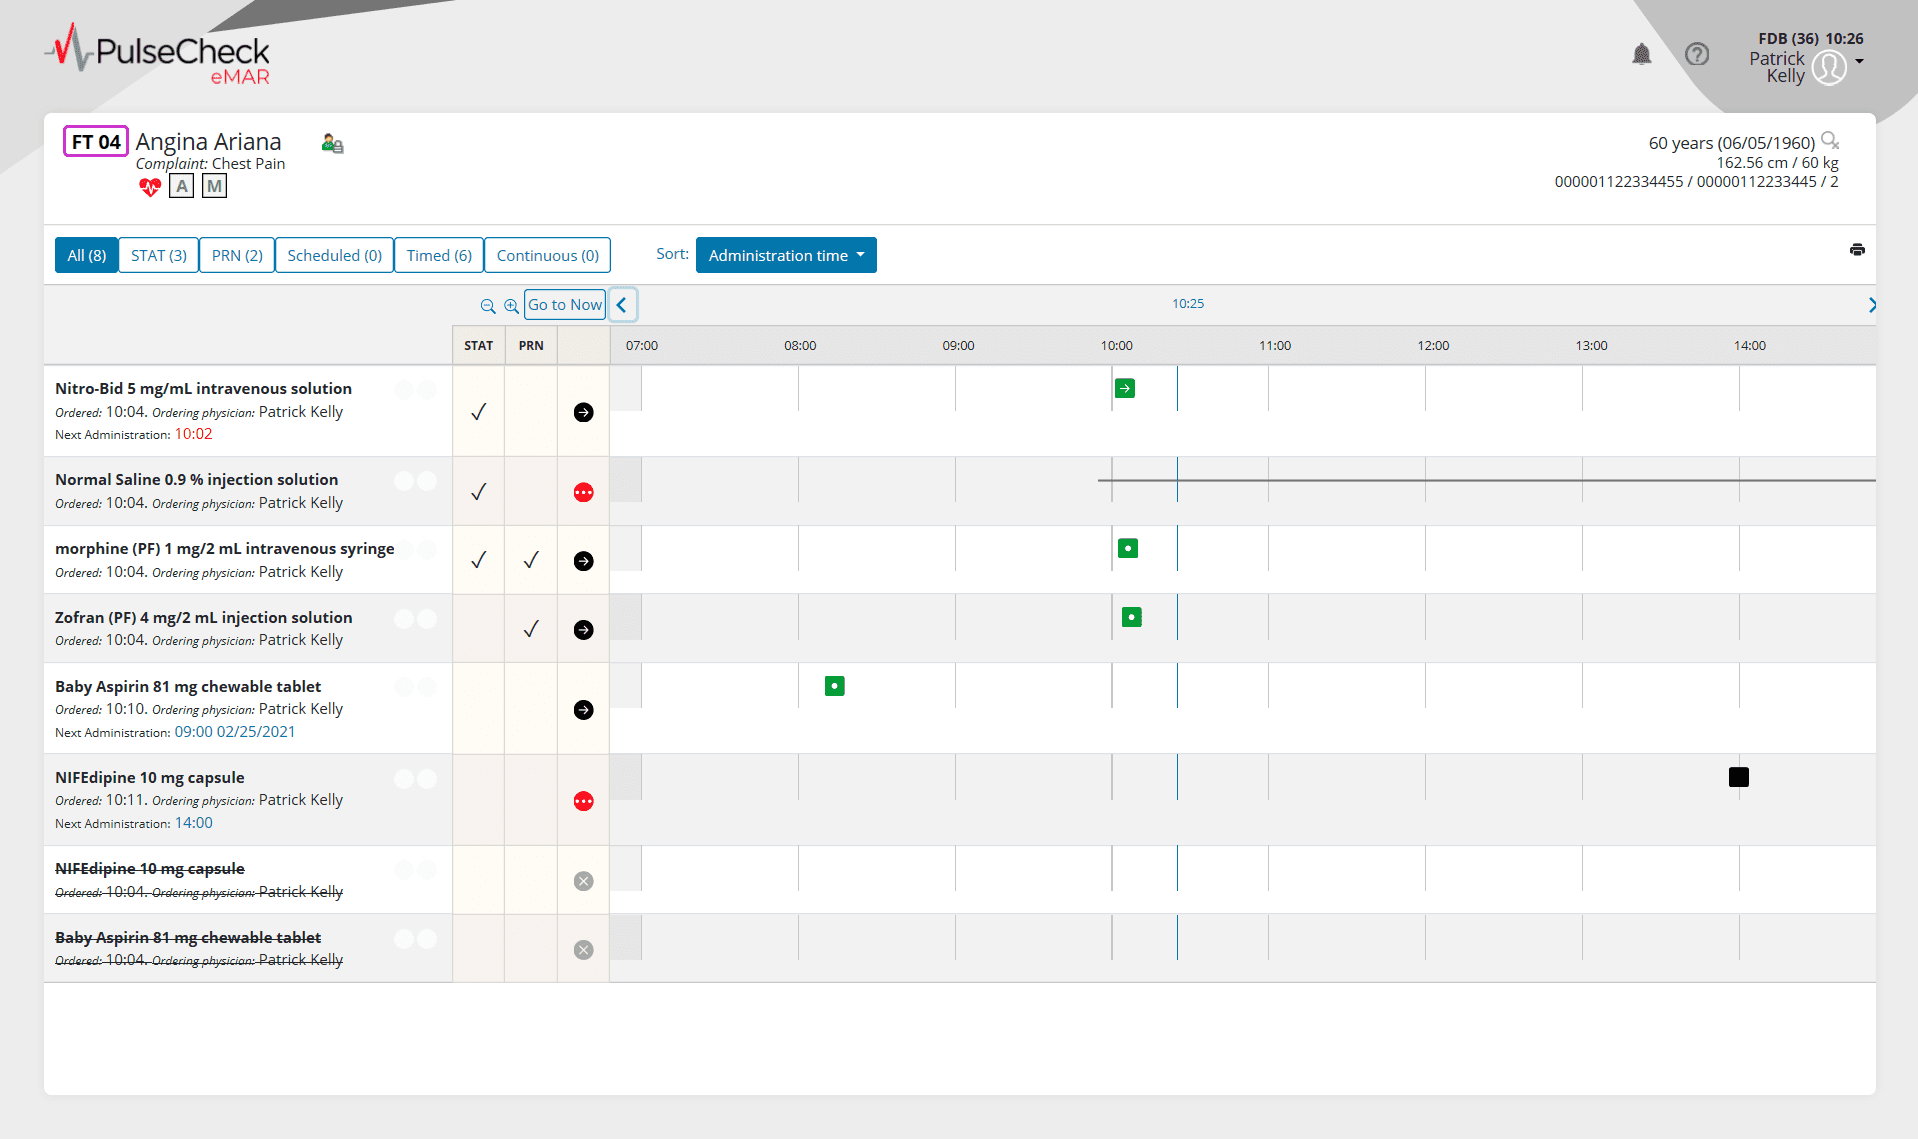Screen dimensions: 1918x1139
Task: Click the notification bell icon
Action: (x=1641, y=55)
